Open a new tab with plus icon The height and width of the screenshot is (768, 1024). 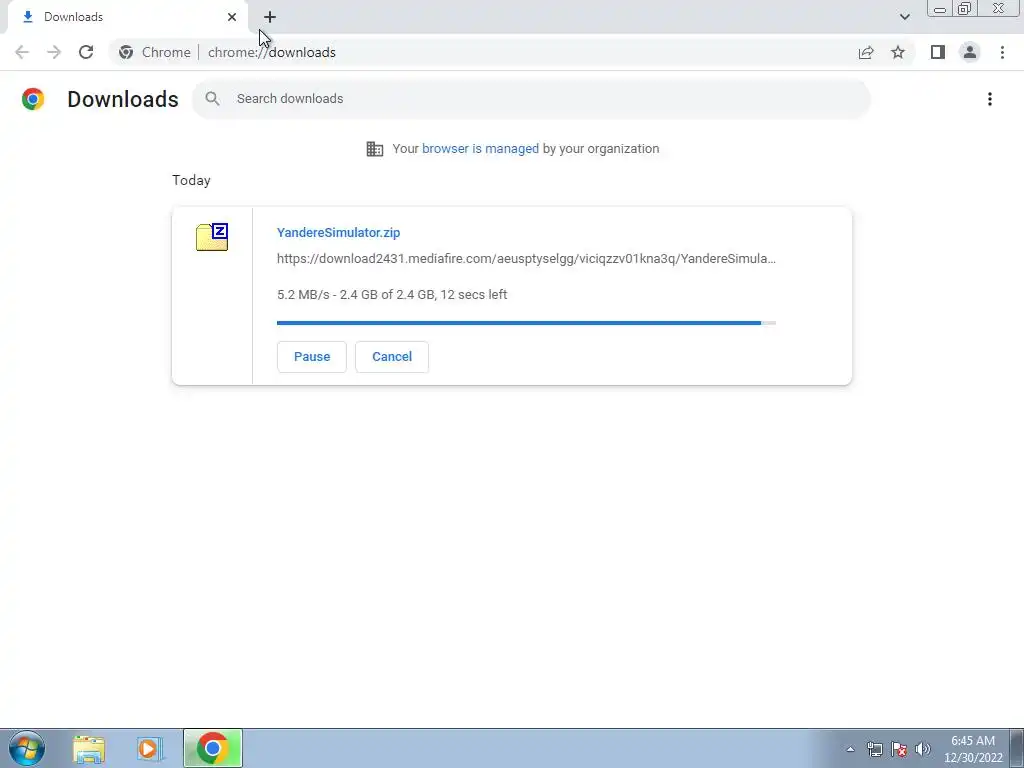[270, 17]
